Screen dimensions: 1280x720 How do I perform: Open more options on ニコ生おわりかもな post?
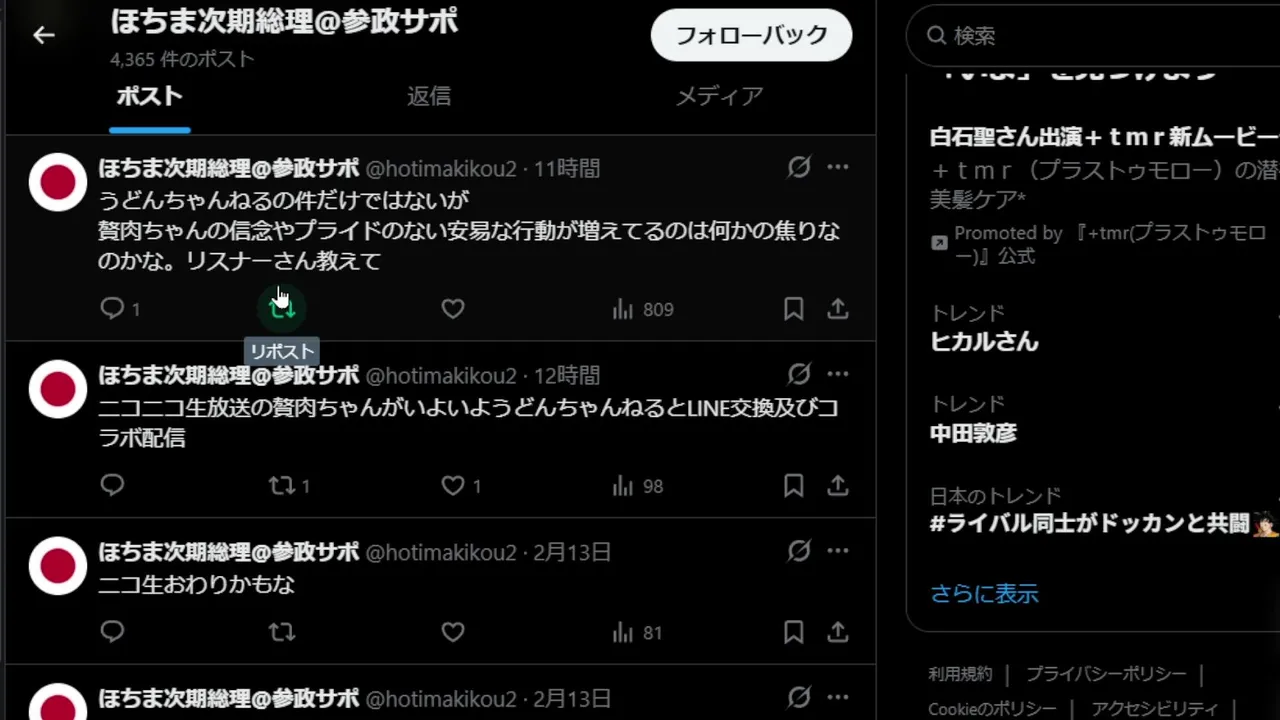(x=838, y=551)
